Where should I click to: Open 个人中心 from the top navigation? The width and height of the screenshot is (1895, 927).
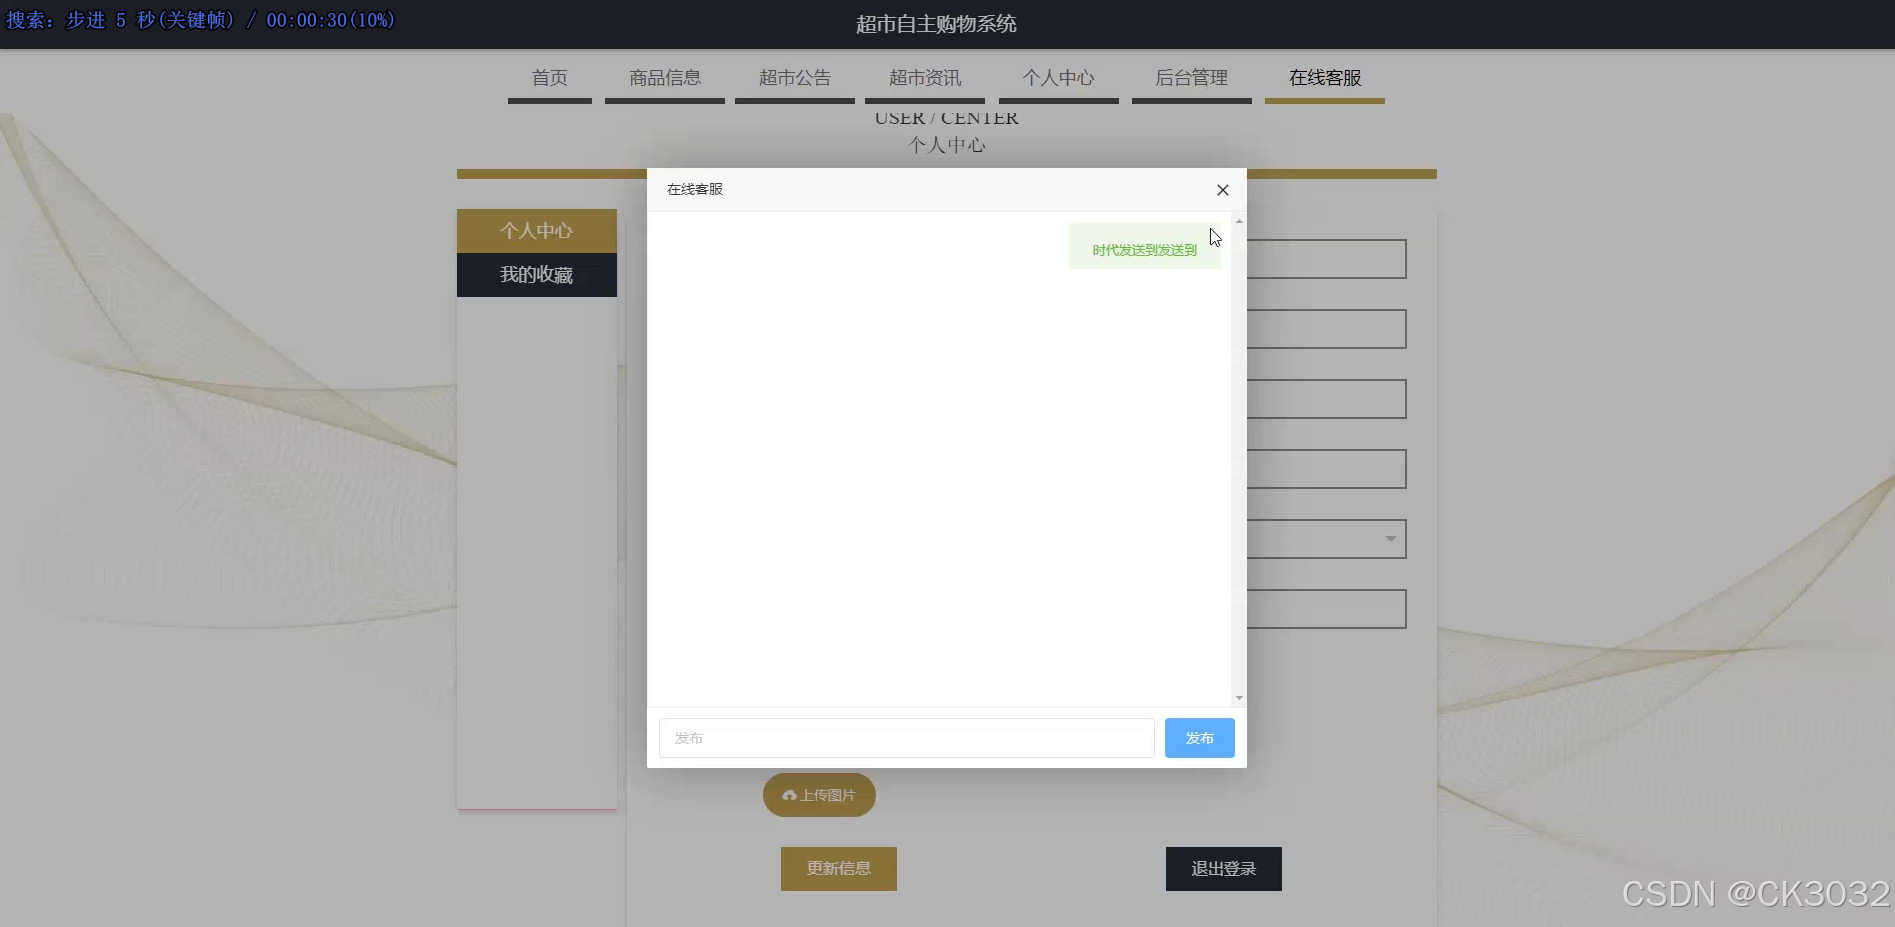point(1058,78)
